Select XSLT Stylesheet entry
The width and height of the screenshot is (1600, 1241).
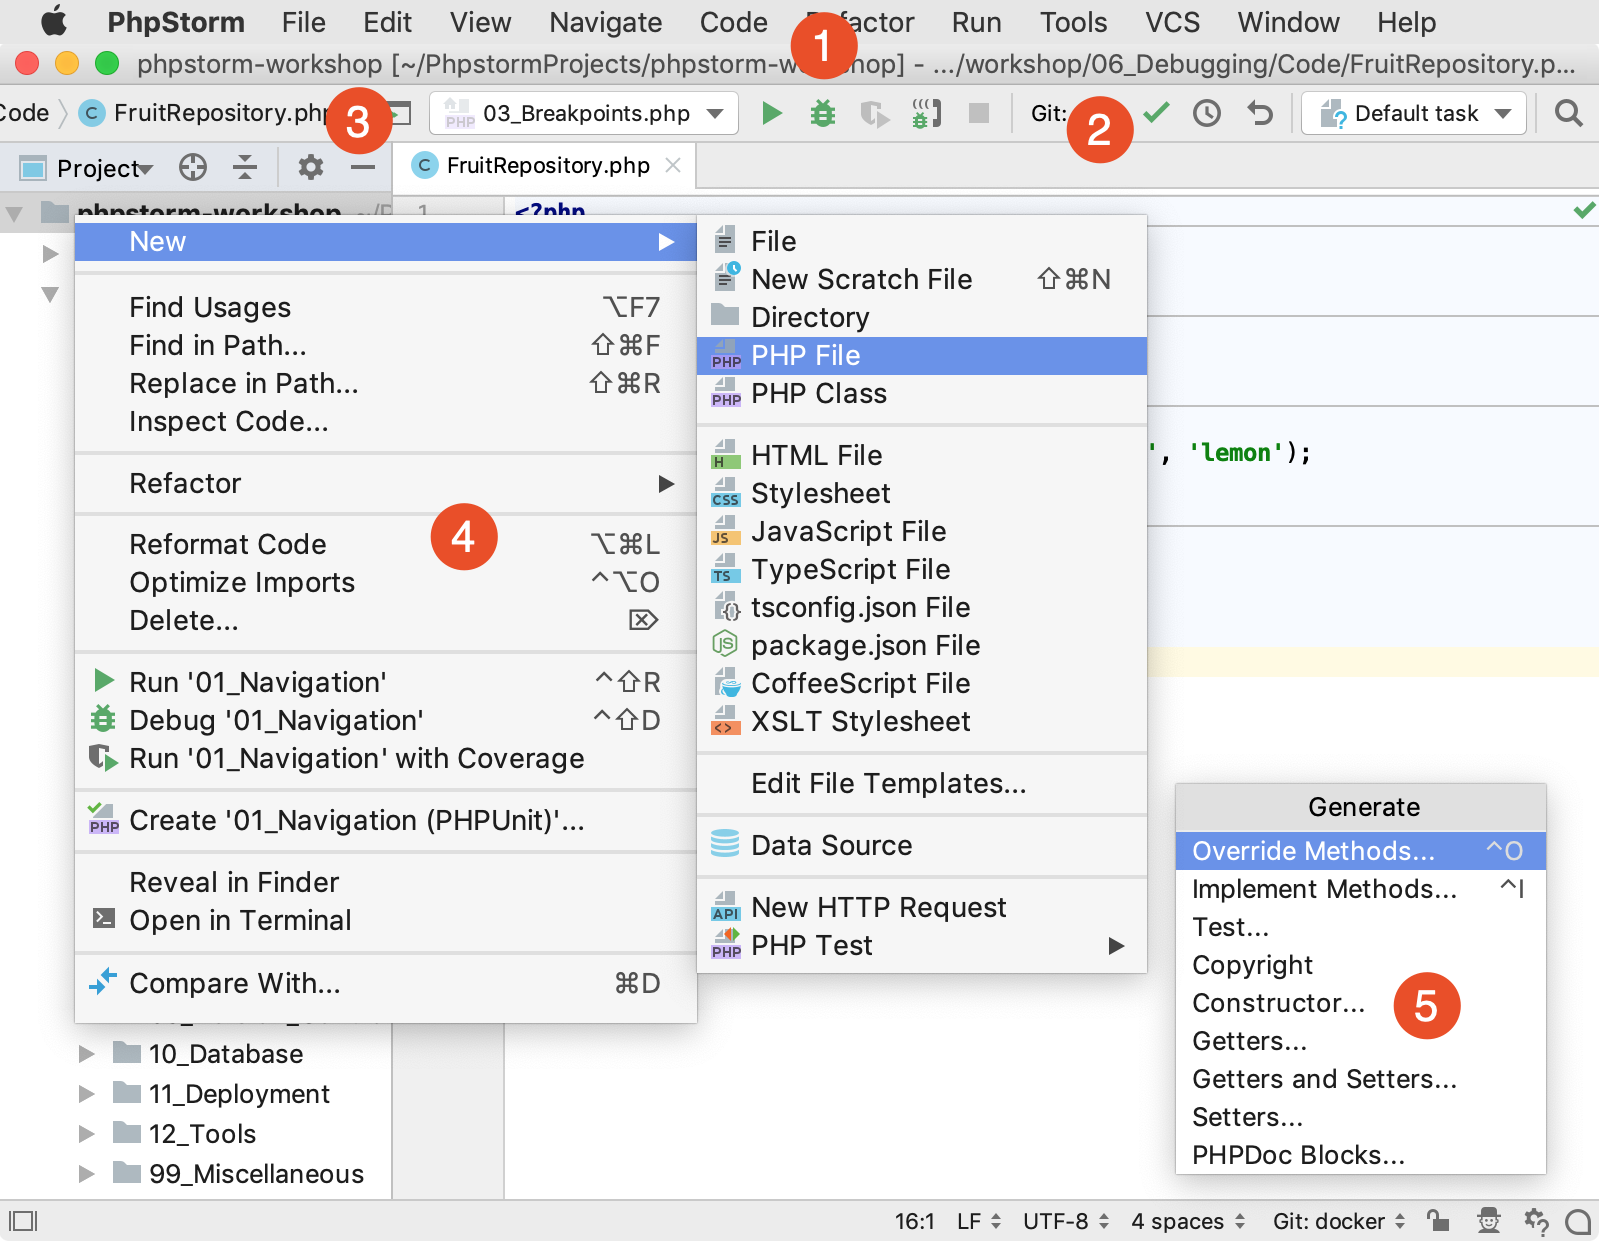click(922, 722)
